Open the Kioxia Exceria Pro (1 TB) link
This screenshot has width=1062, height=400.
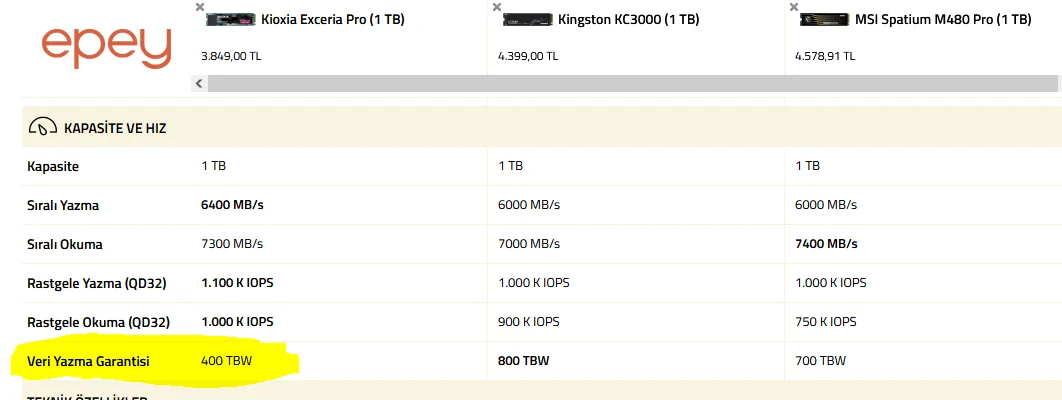(333, 19)
